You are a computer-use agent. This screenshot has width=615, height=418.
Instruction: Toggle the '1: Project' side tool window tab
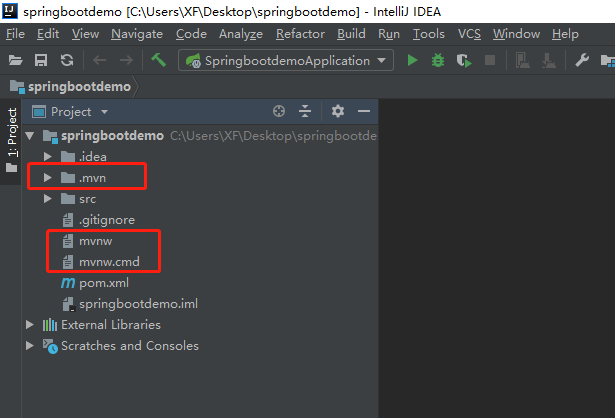coord(12,140)
